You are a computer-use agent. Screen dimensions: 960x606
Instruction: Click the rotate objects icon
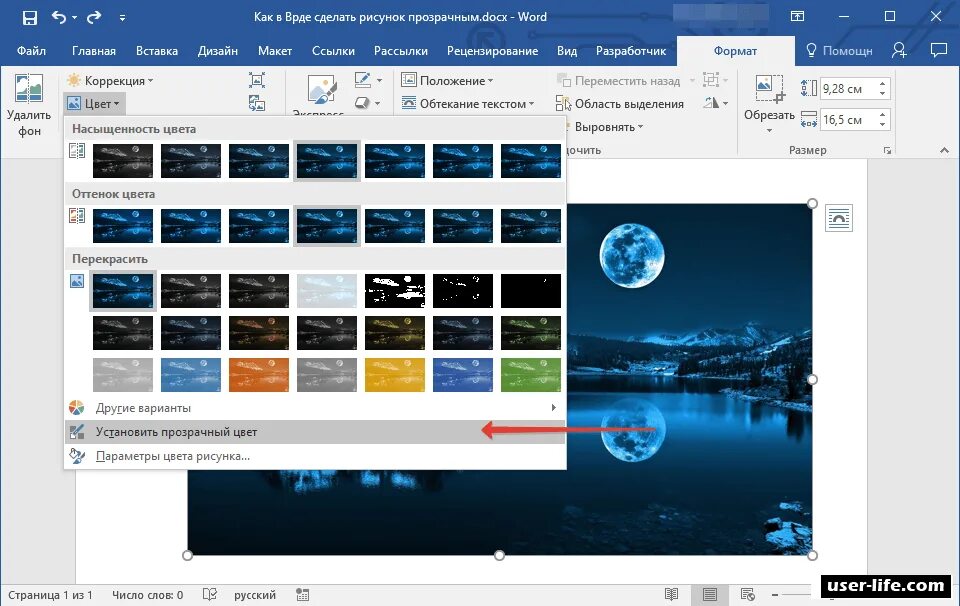[x=715, y=103]
